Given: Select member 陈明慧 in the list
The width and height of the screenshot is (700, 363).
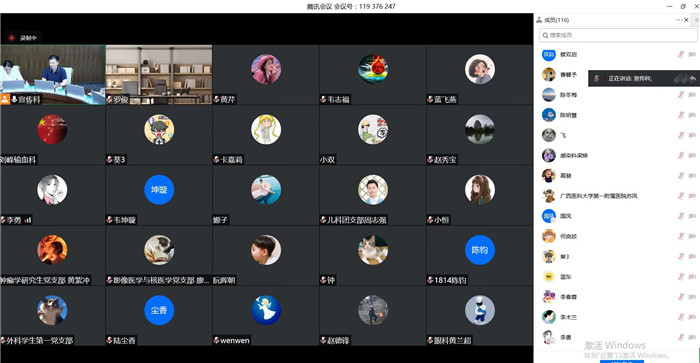Looking at the screenshot, I should (618, 115).
